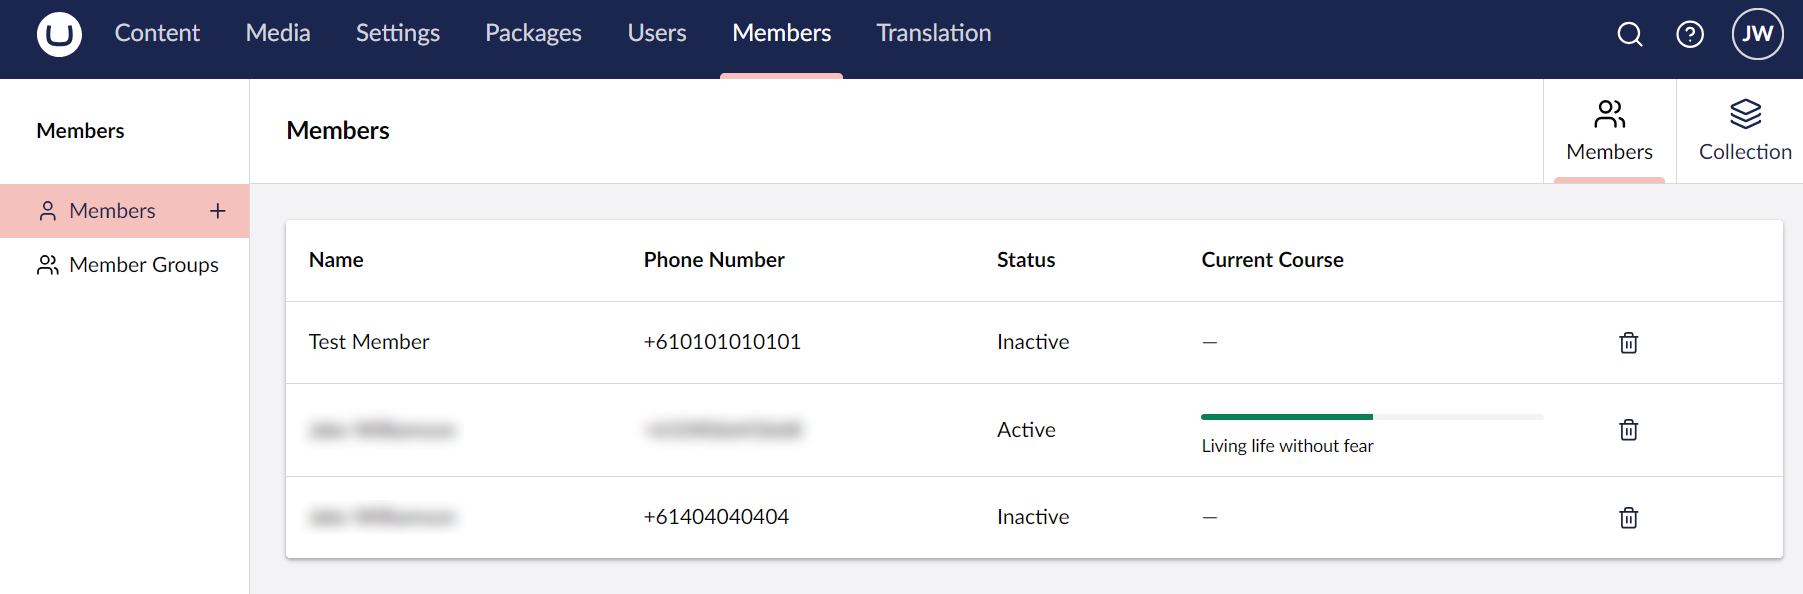
Task: Open the Content section
Action: 157,33
